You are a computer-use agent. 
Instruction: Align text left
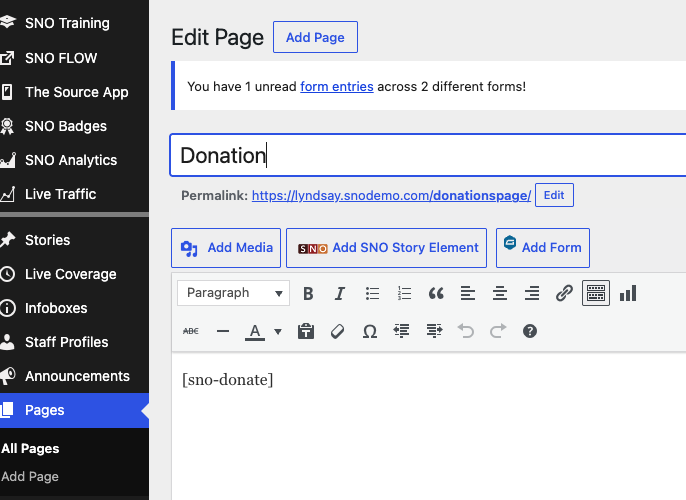tap(468, 293)
